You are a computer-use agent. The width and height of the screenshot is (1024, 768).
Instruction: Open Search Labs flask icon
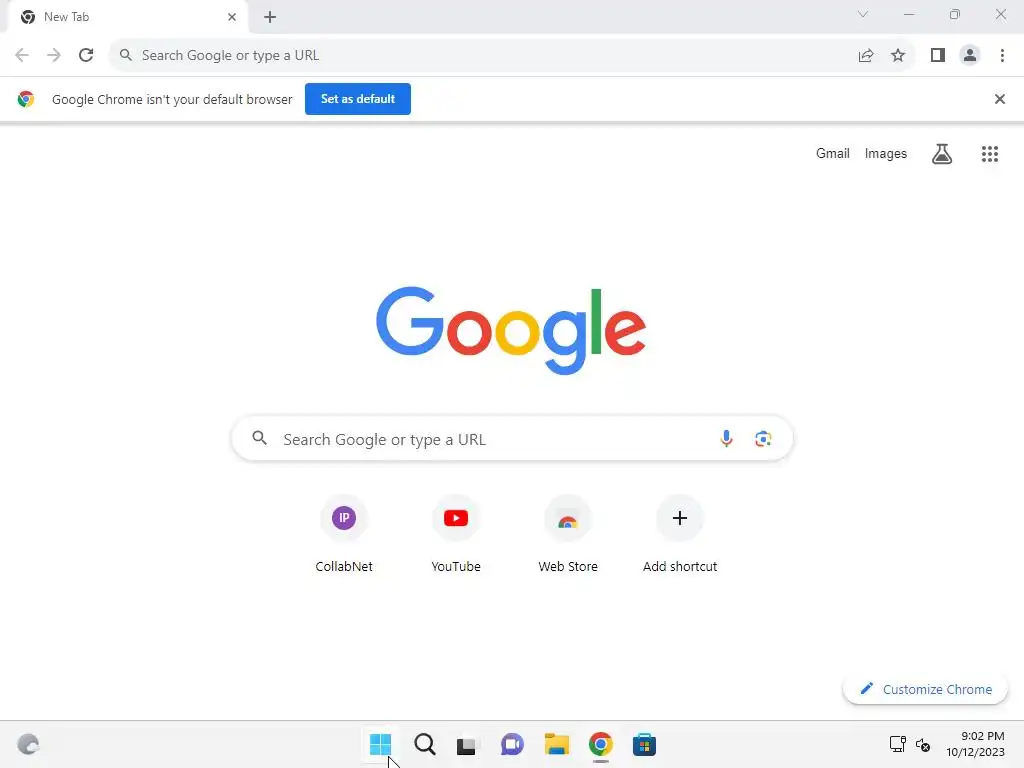pos(942,154)
